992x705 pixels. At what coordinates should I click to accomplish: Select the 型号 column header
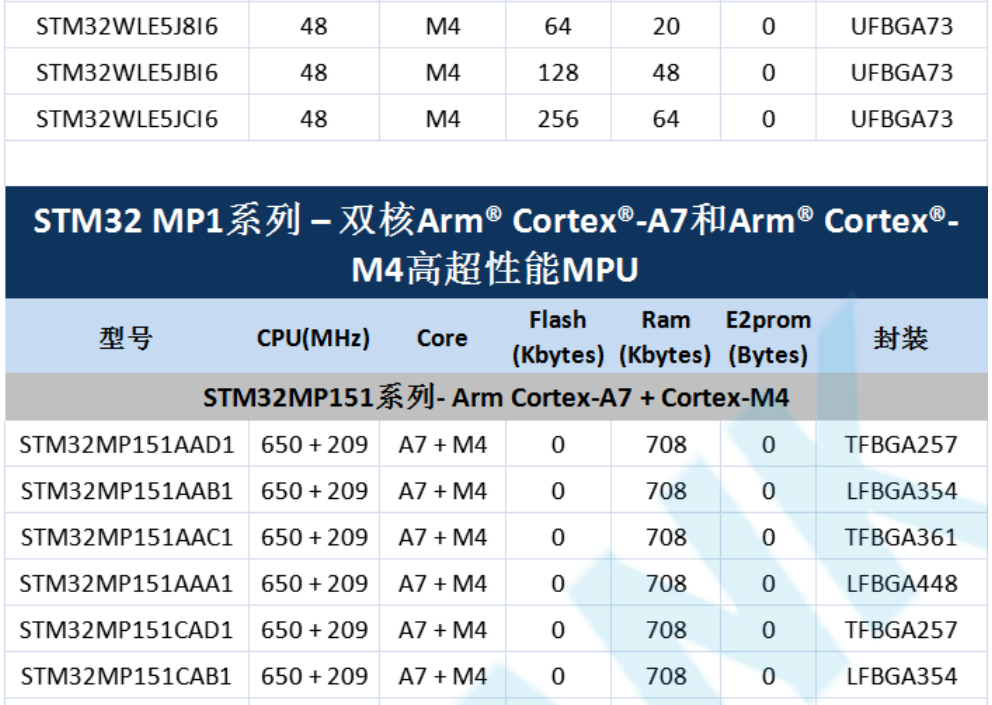(113, 338)
